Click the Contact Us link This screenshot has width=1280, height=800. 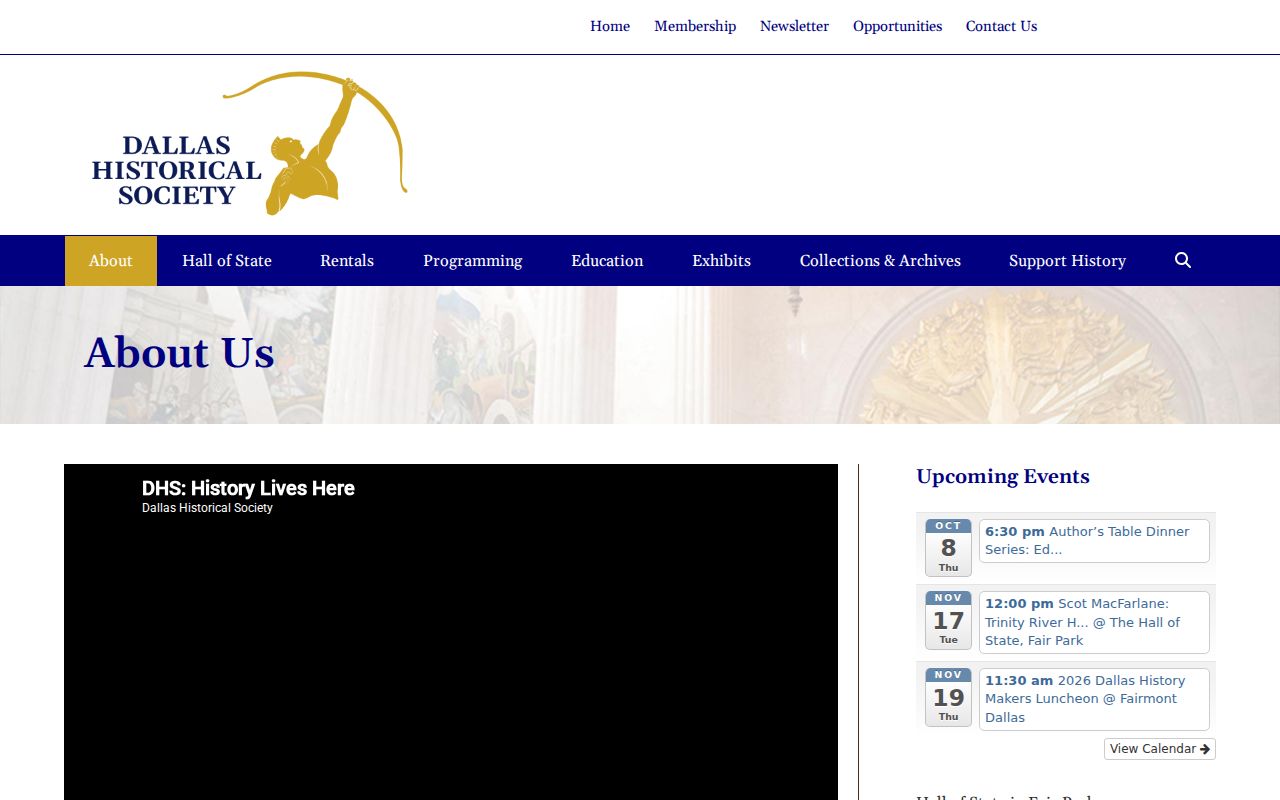(x=1001, y=26)
